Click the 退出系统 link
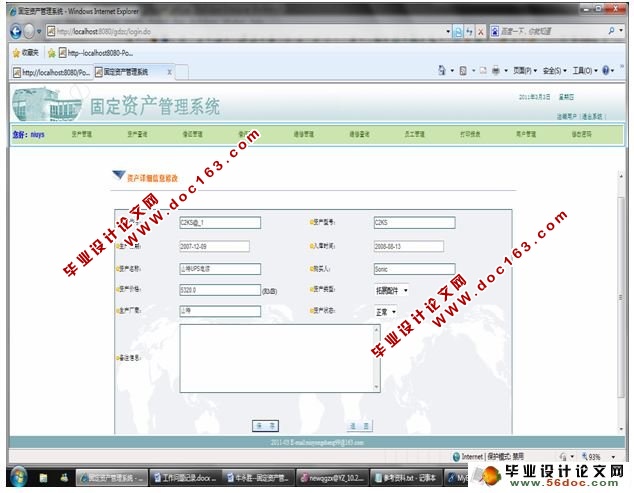This screenshot has height=493, width=634. point(592,116)
